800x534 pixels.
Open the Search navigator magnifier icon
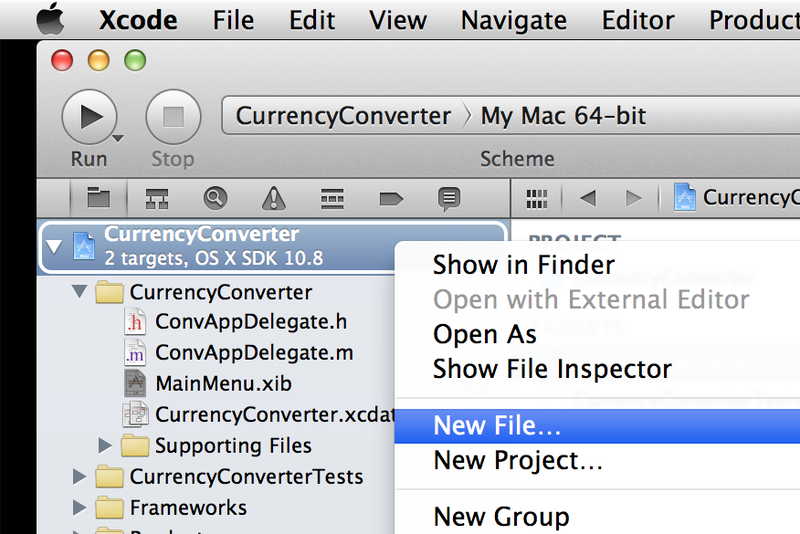tap(215, 197)
